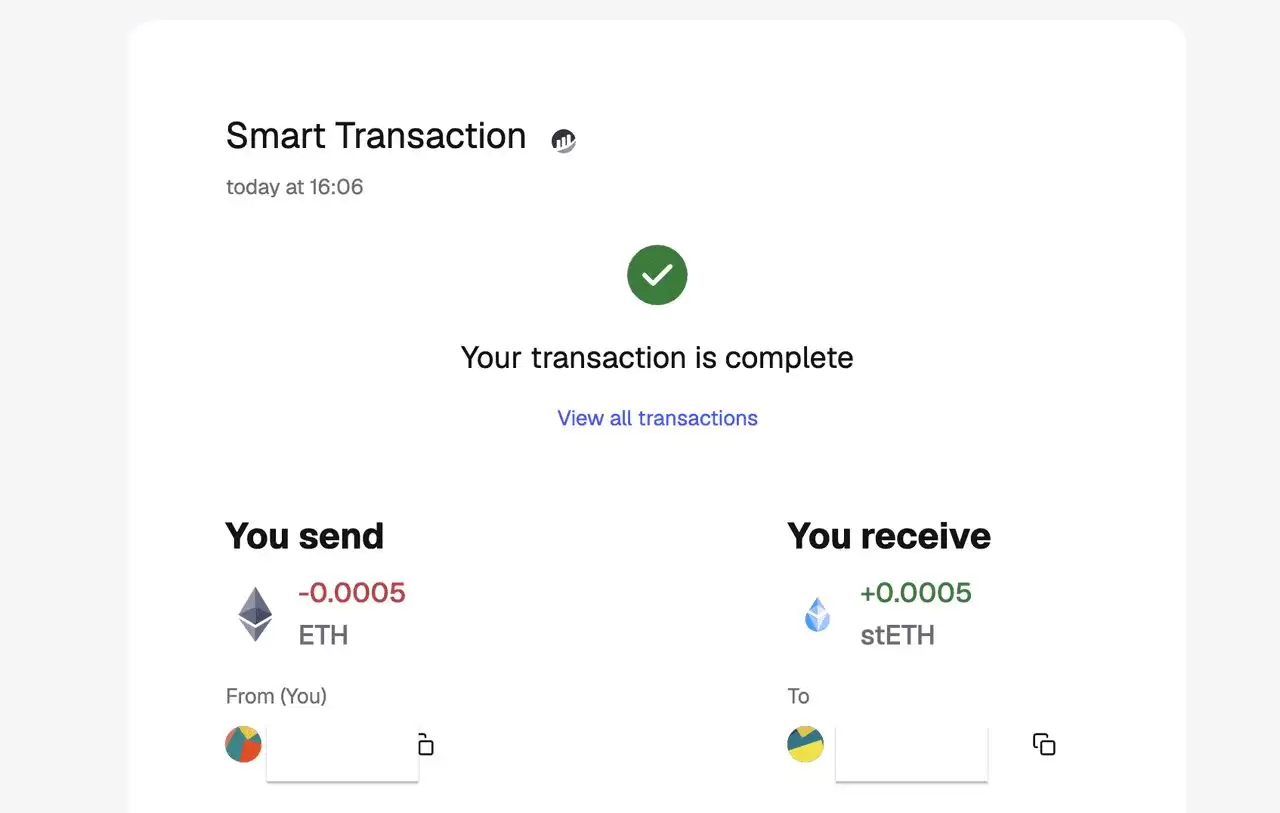The height and width of the screenshot is (813, 1280).
Task: Click the stETH water drop logo
Action: tap(818, 614)
